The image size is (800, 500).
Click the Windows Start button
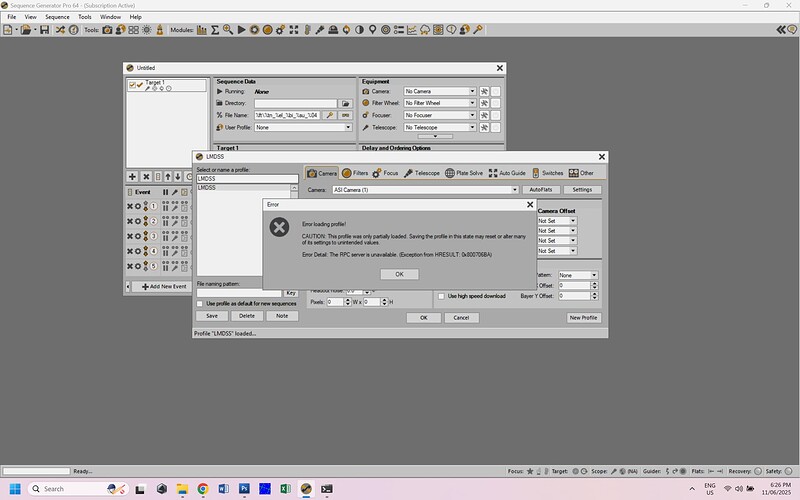tap(15, 489)
